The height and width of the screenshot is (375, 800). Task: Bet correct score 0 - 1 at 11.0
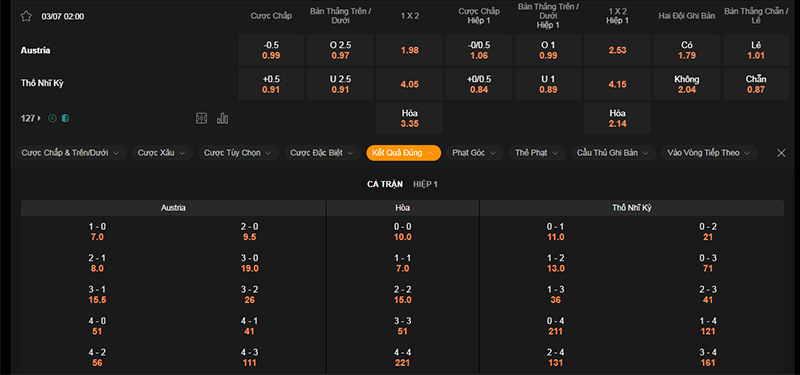click(x=556, y=232)
